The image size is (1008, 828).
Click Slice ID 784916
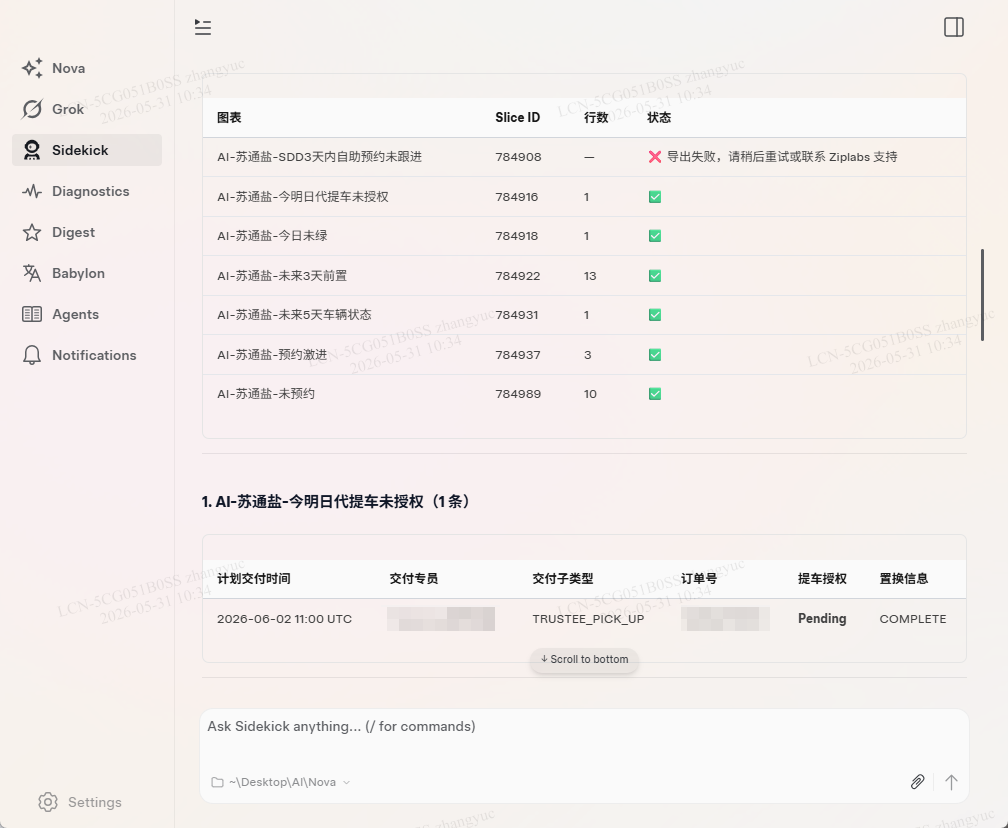pos(517,197)
